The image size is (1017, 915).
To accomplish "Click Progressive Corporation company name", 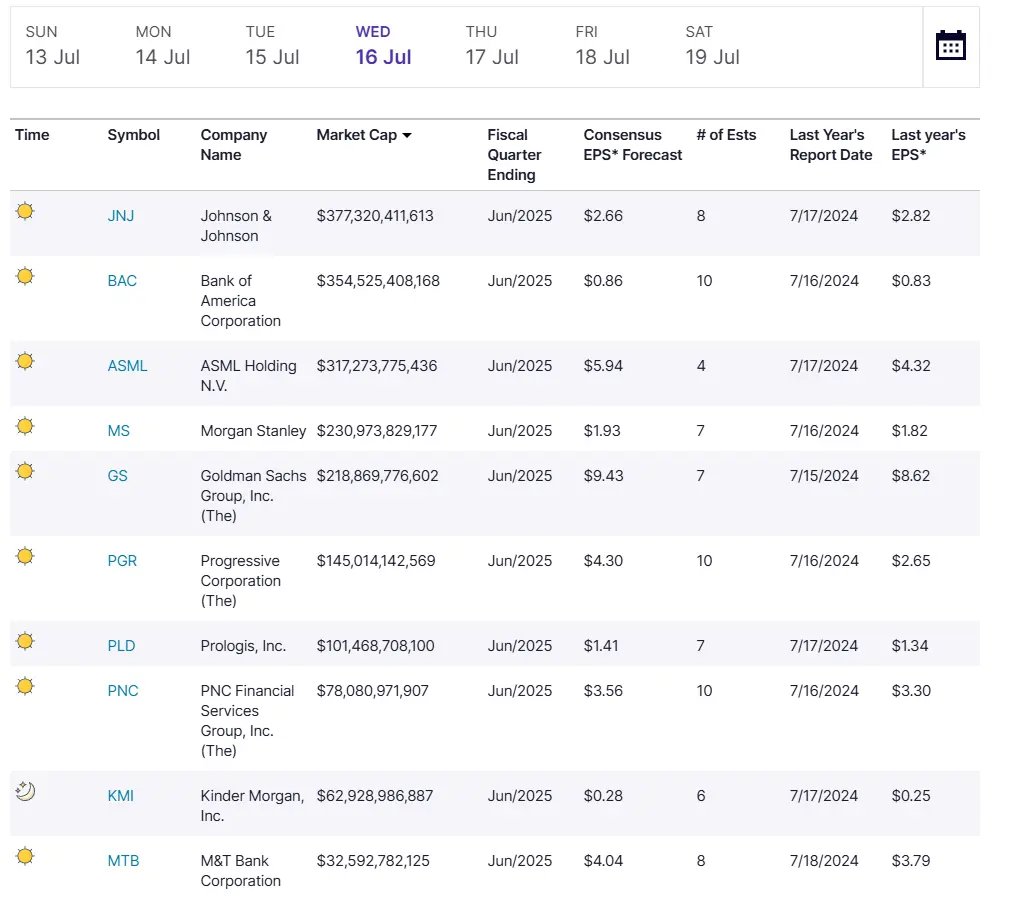I will point(241,580).
